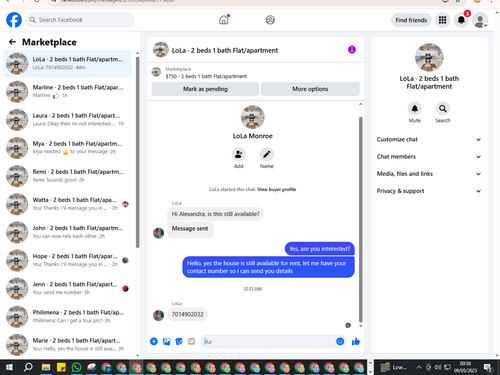Focus the Aa message input field
The height and width of the screenshot is (375, 500).
(x=268, y=341)
